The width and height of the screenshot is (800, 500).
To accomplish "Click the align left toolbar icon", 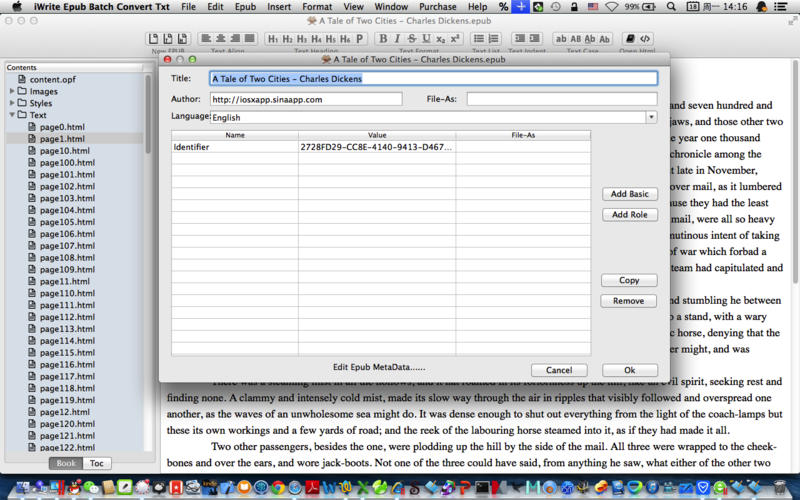I will pyautogui.click(x=206, y=39).
